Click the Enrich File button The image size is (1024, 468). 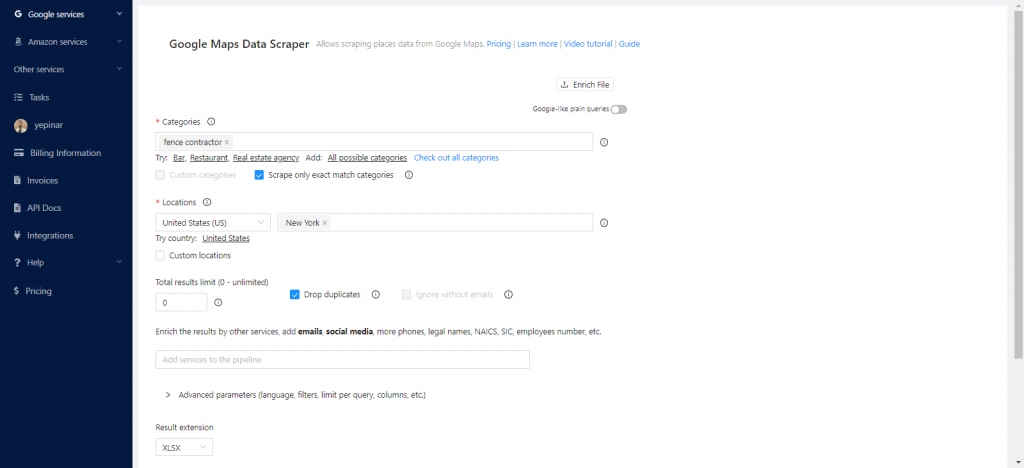[585, 85]
